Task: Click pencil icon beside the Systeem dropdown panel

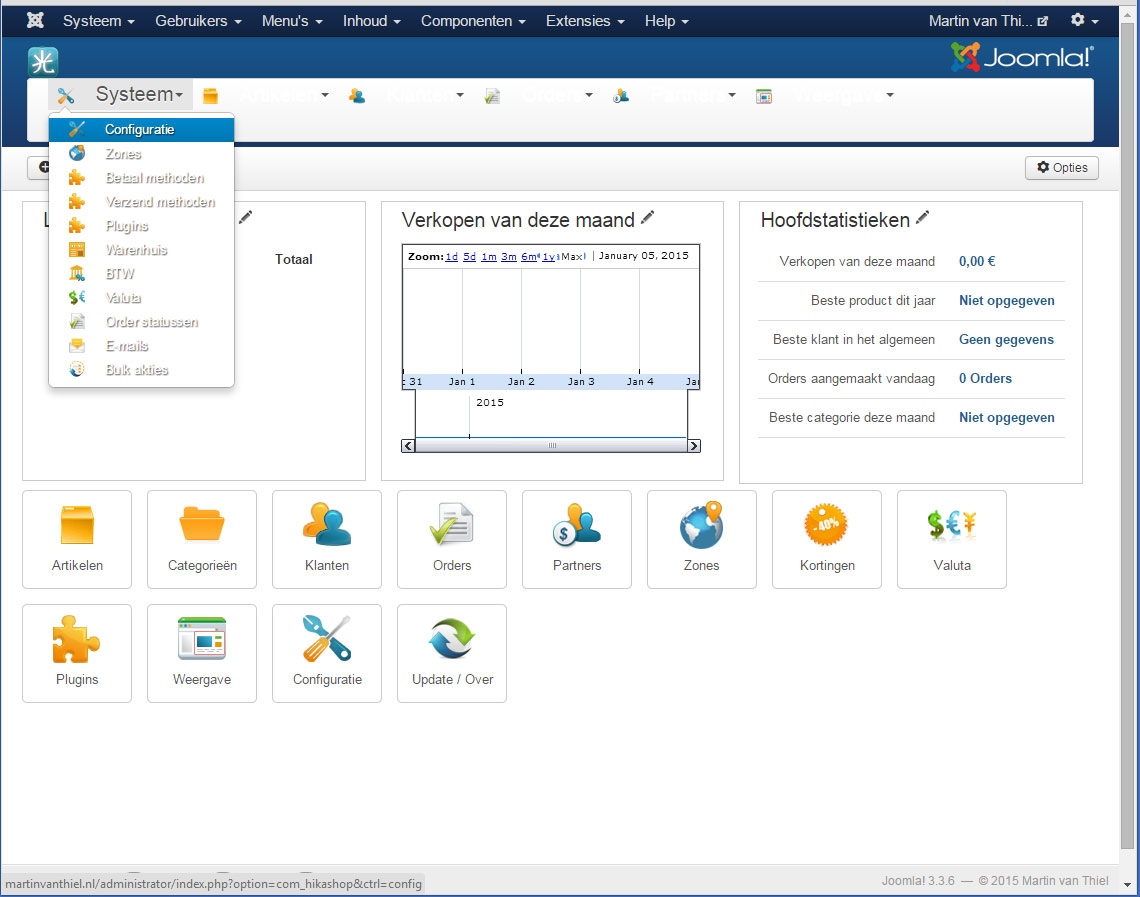Action: 246,217
